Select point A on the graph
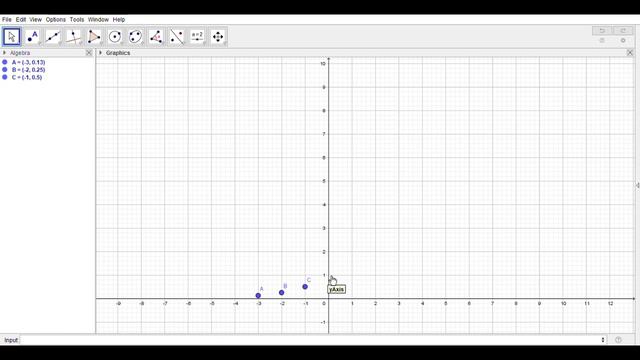Screen dimensions: 640x360 point(258,296)
